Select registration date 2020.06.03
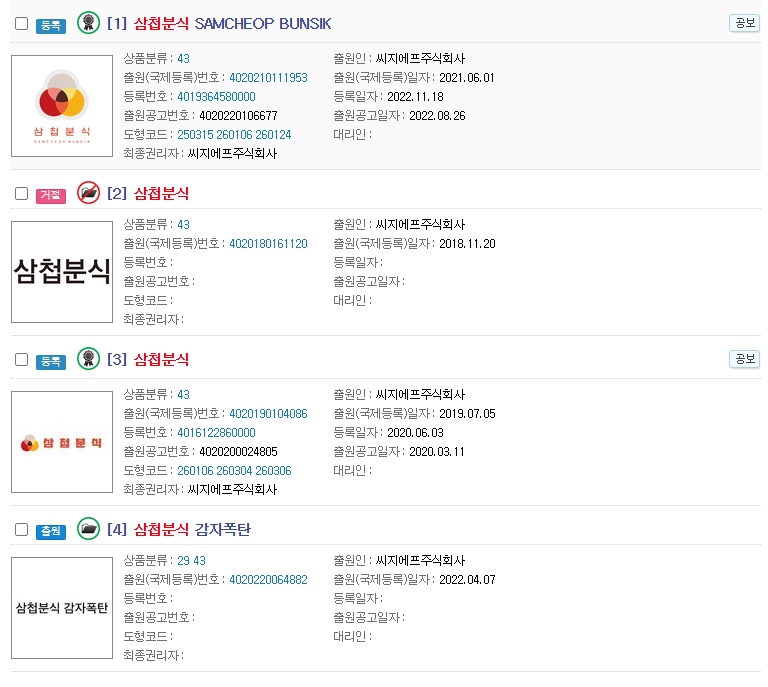 tap(415, 433)
